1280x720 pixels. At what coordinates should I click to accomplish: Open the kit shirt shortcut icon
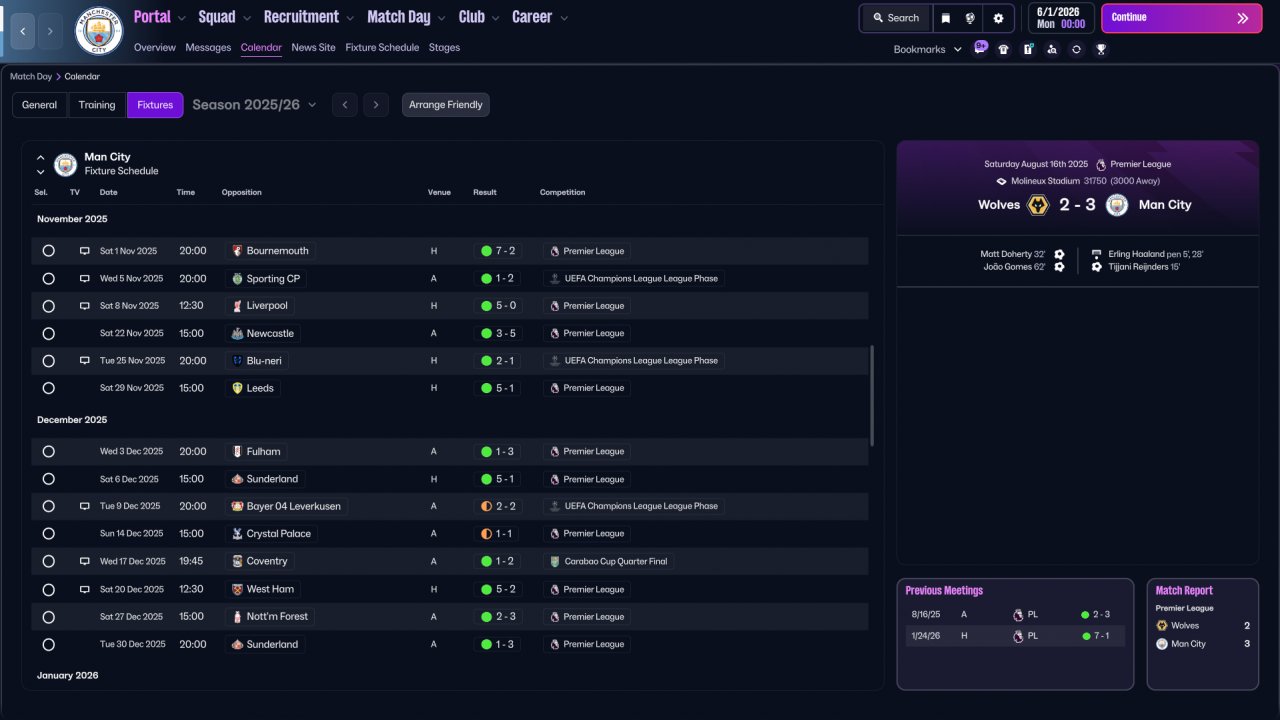click(x=1004, y=49)
